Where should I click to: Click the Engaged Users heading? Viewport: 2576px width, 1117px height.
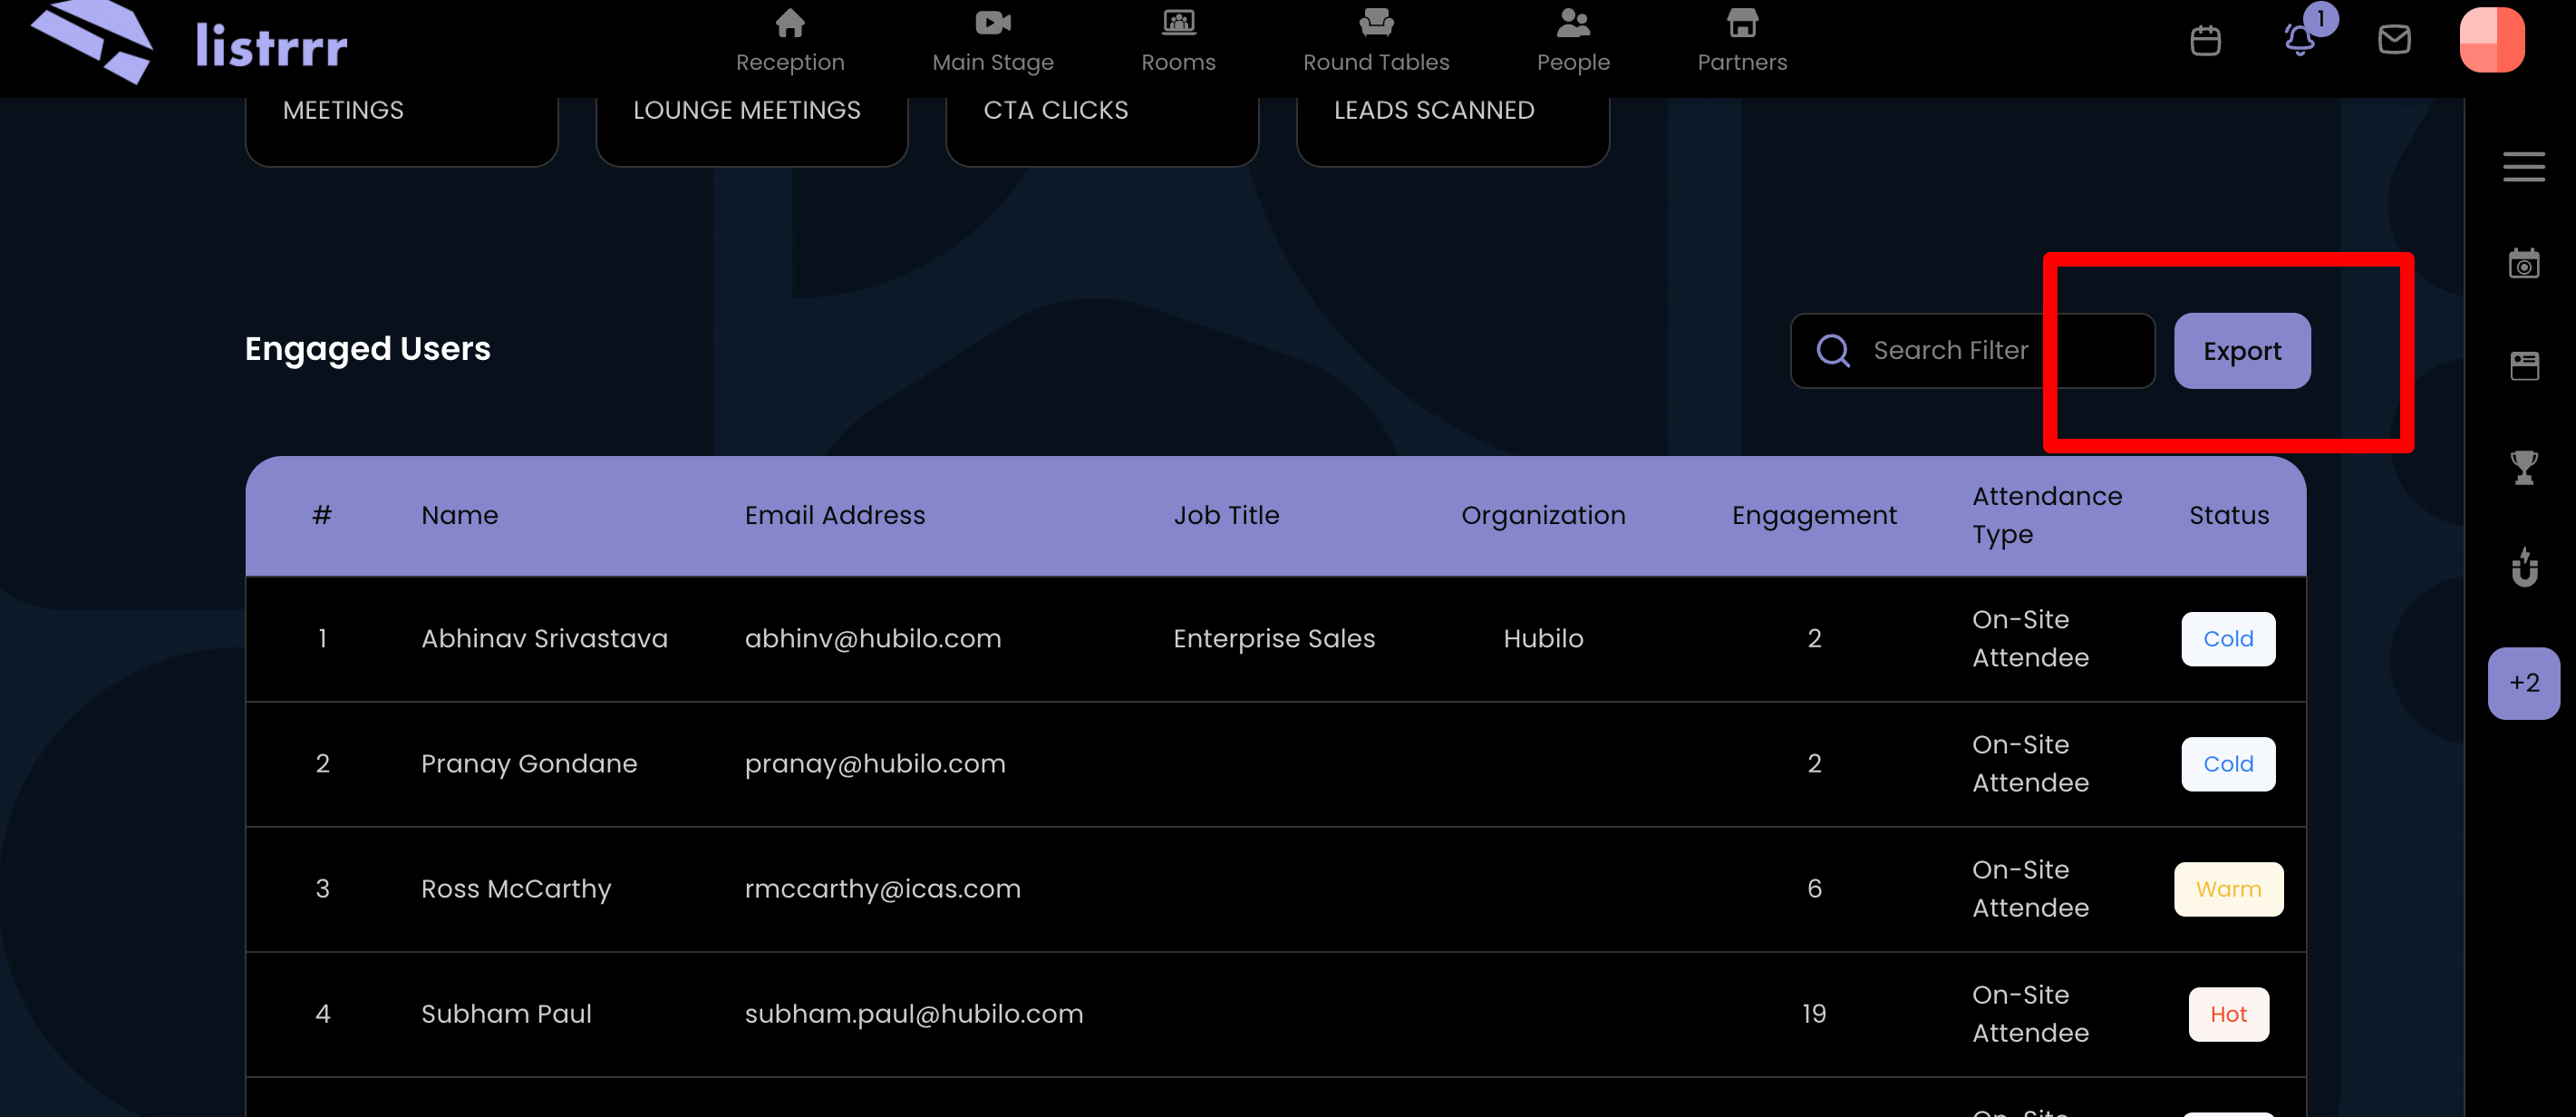pyautogui.click(x=367, y=349)
